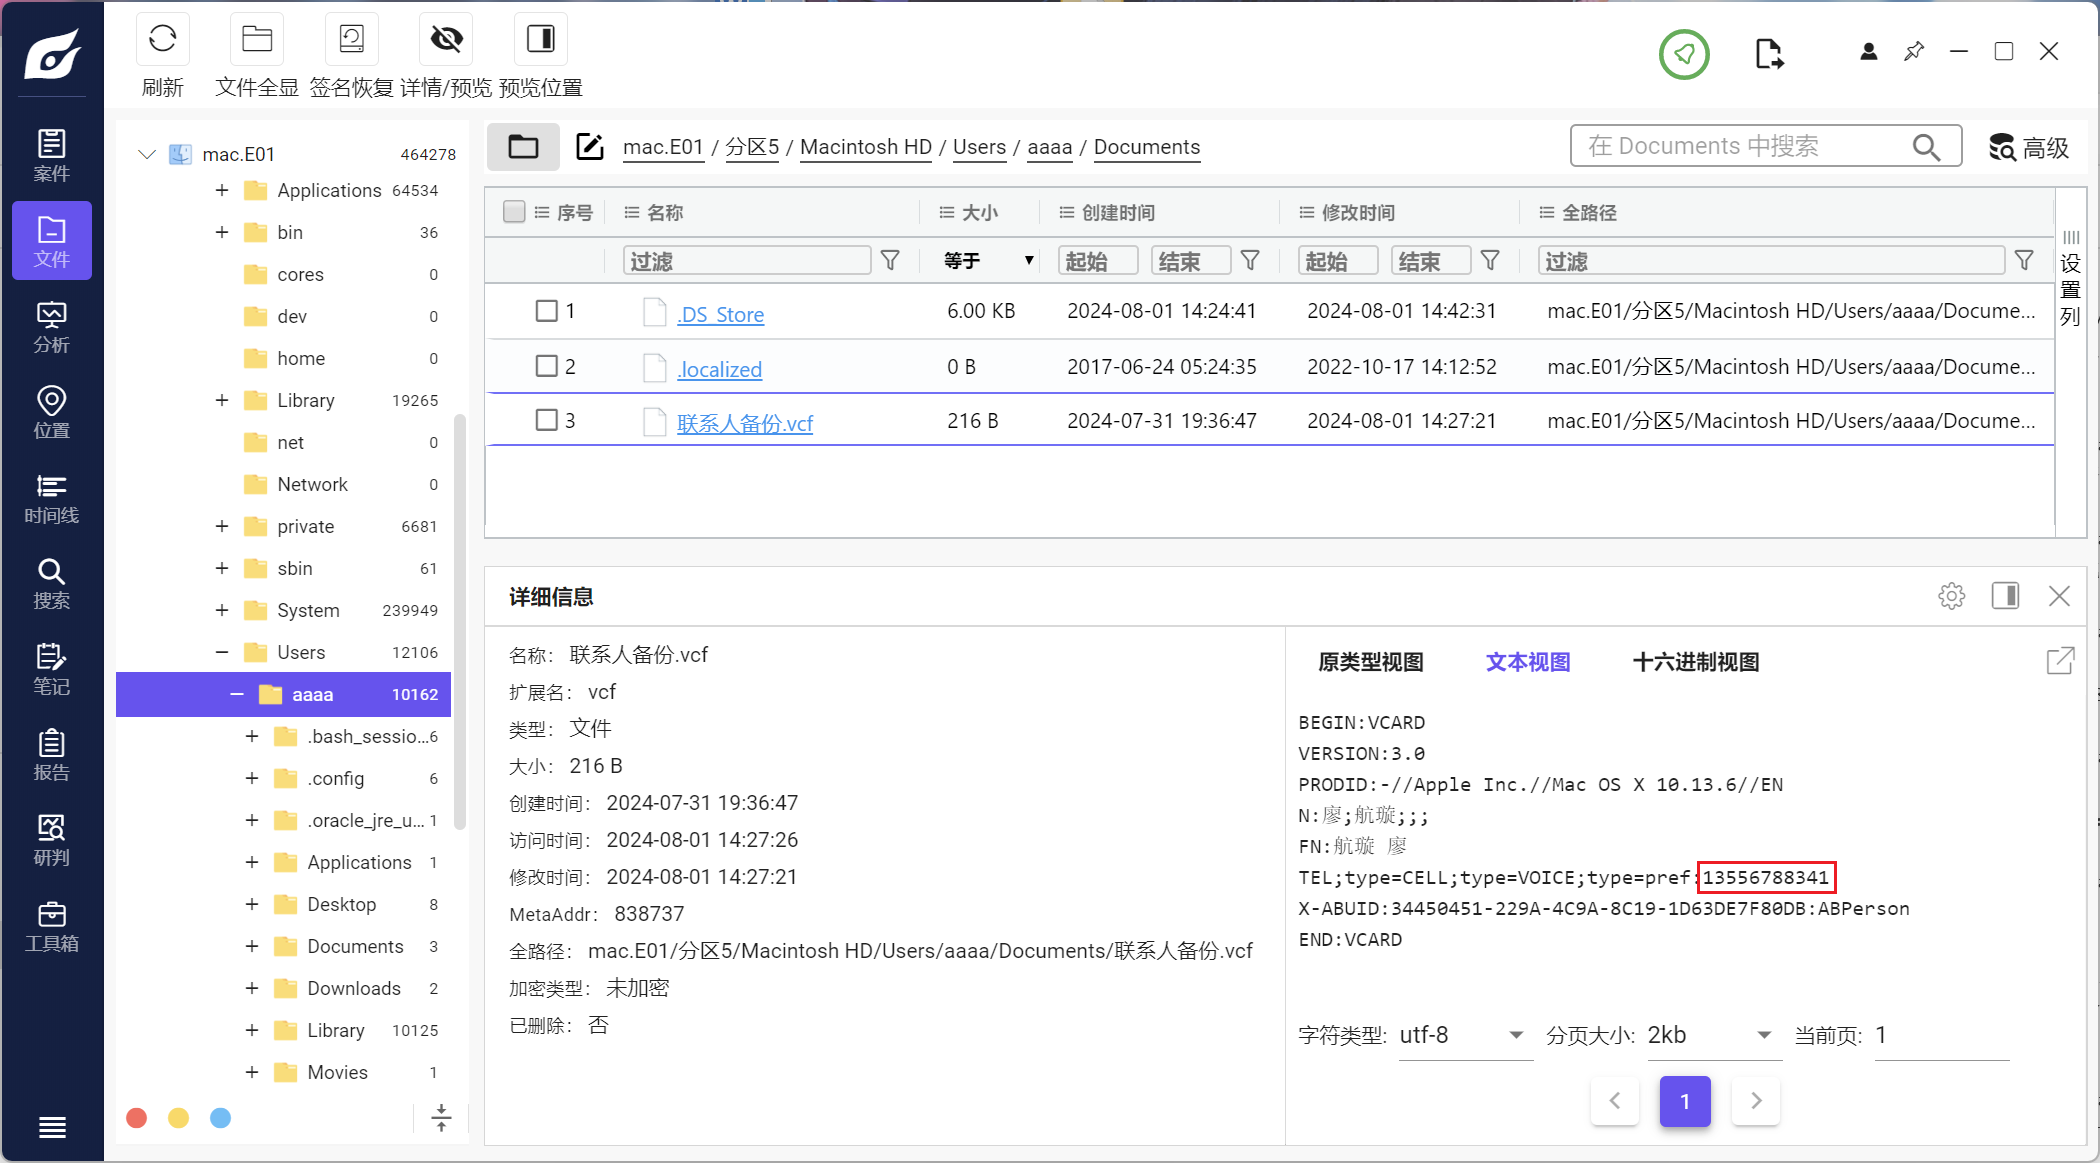
Task: Open the 高级 advanced search
Action: tap(2028, 147)
